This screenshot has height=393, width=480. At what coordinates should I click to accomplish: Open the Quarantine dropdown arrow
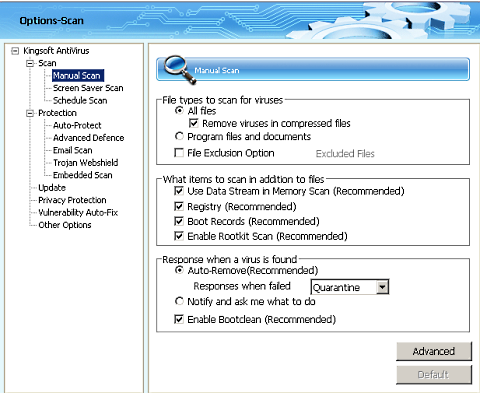[382, 287]
